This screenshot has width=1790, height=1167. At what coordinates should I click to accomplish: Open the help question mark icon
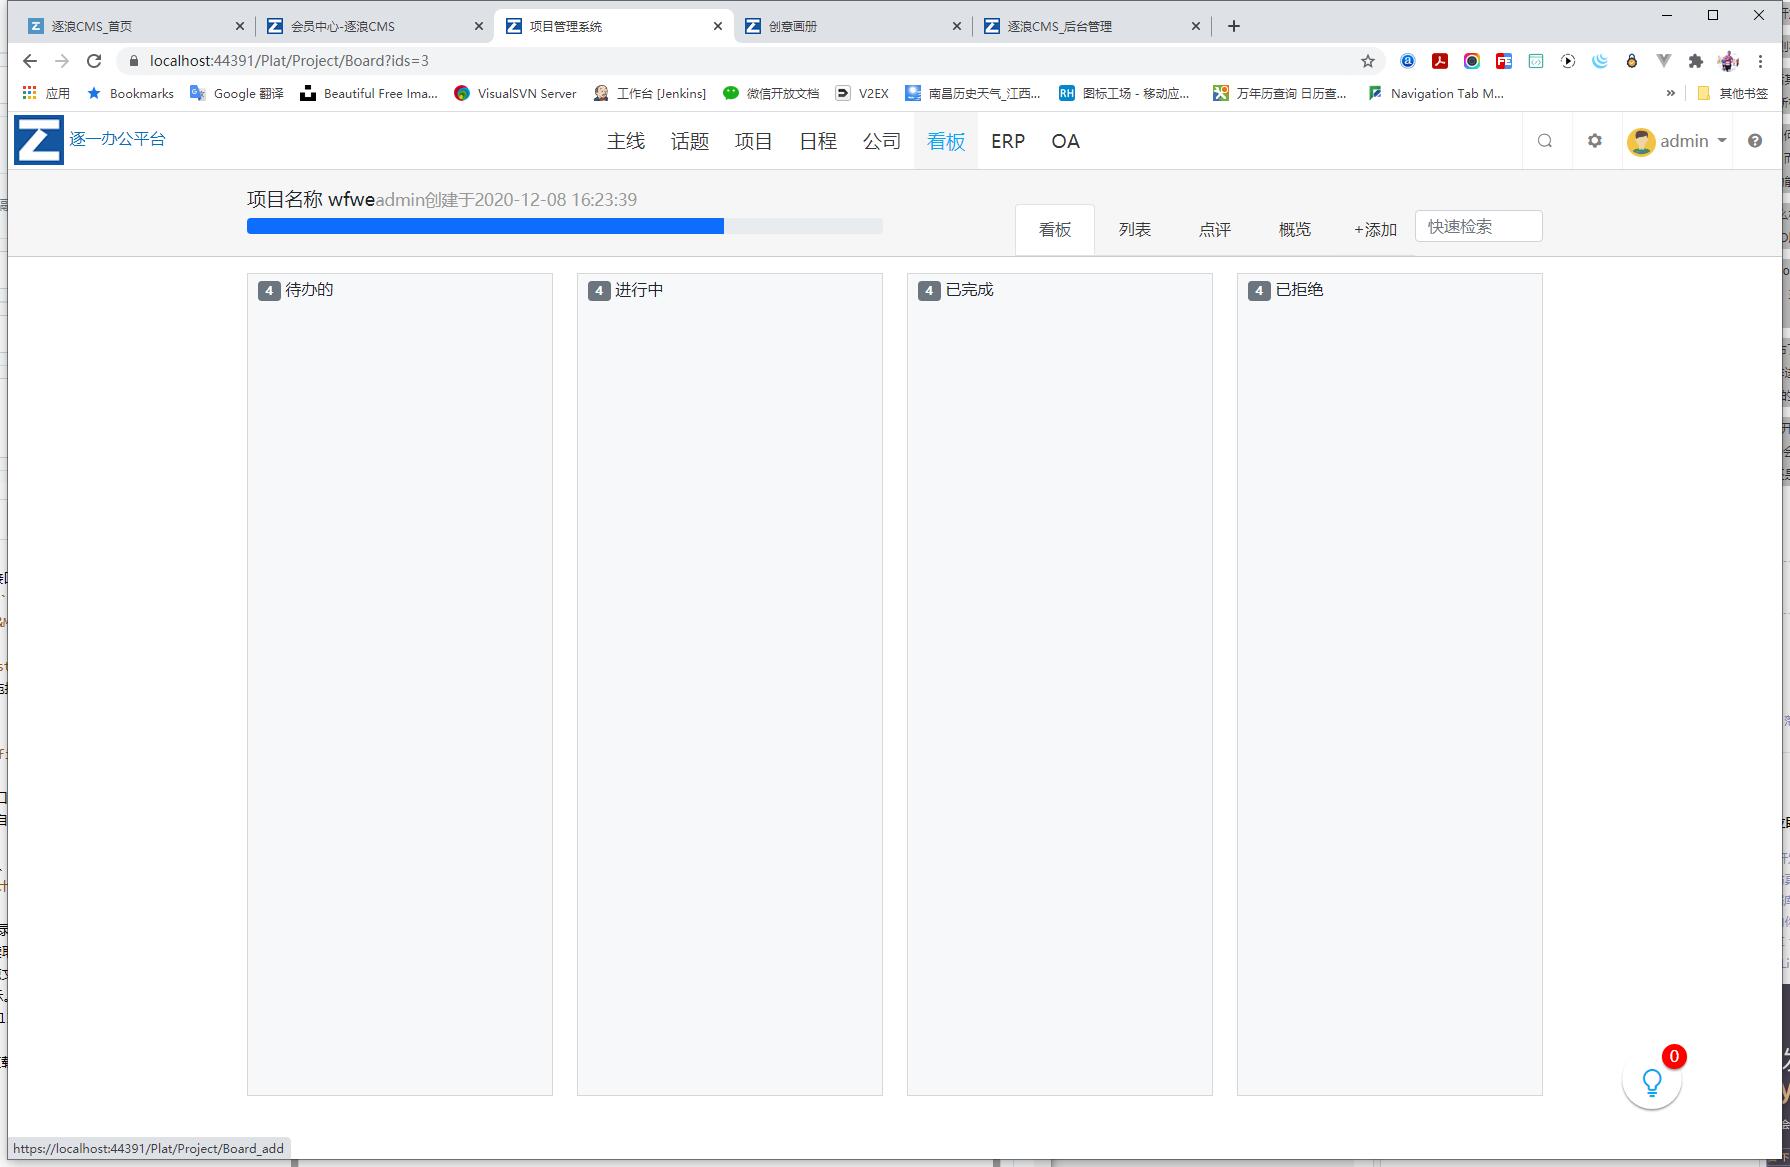click(x=1755, y=140)
